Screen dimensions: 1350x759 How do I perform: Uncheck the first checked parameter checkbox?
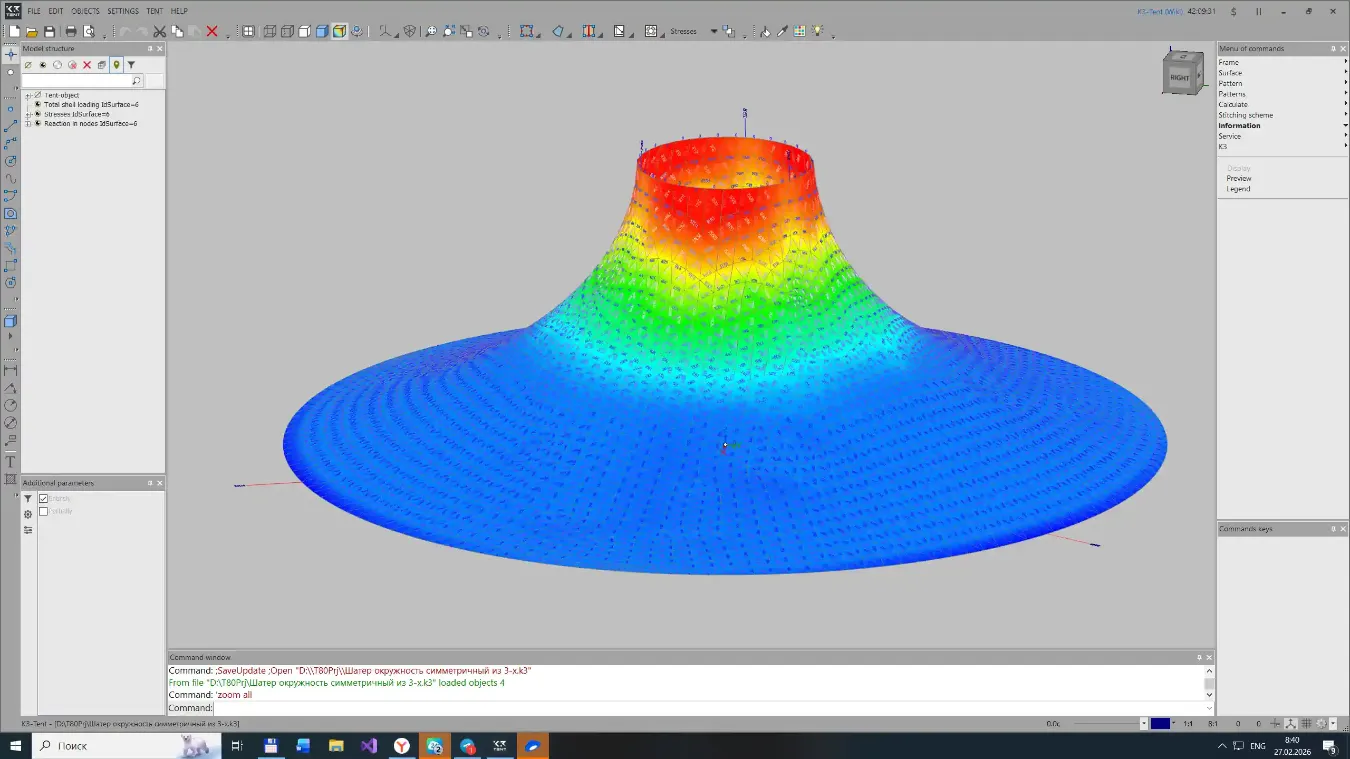44,499
